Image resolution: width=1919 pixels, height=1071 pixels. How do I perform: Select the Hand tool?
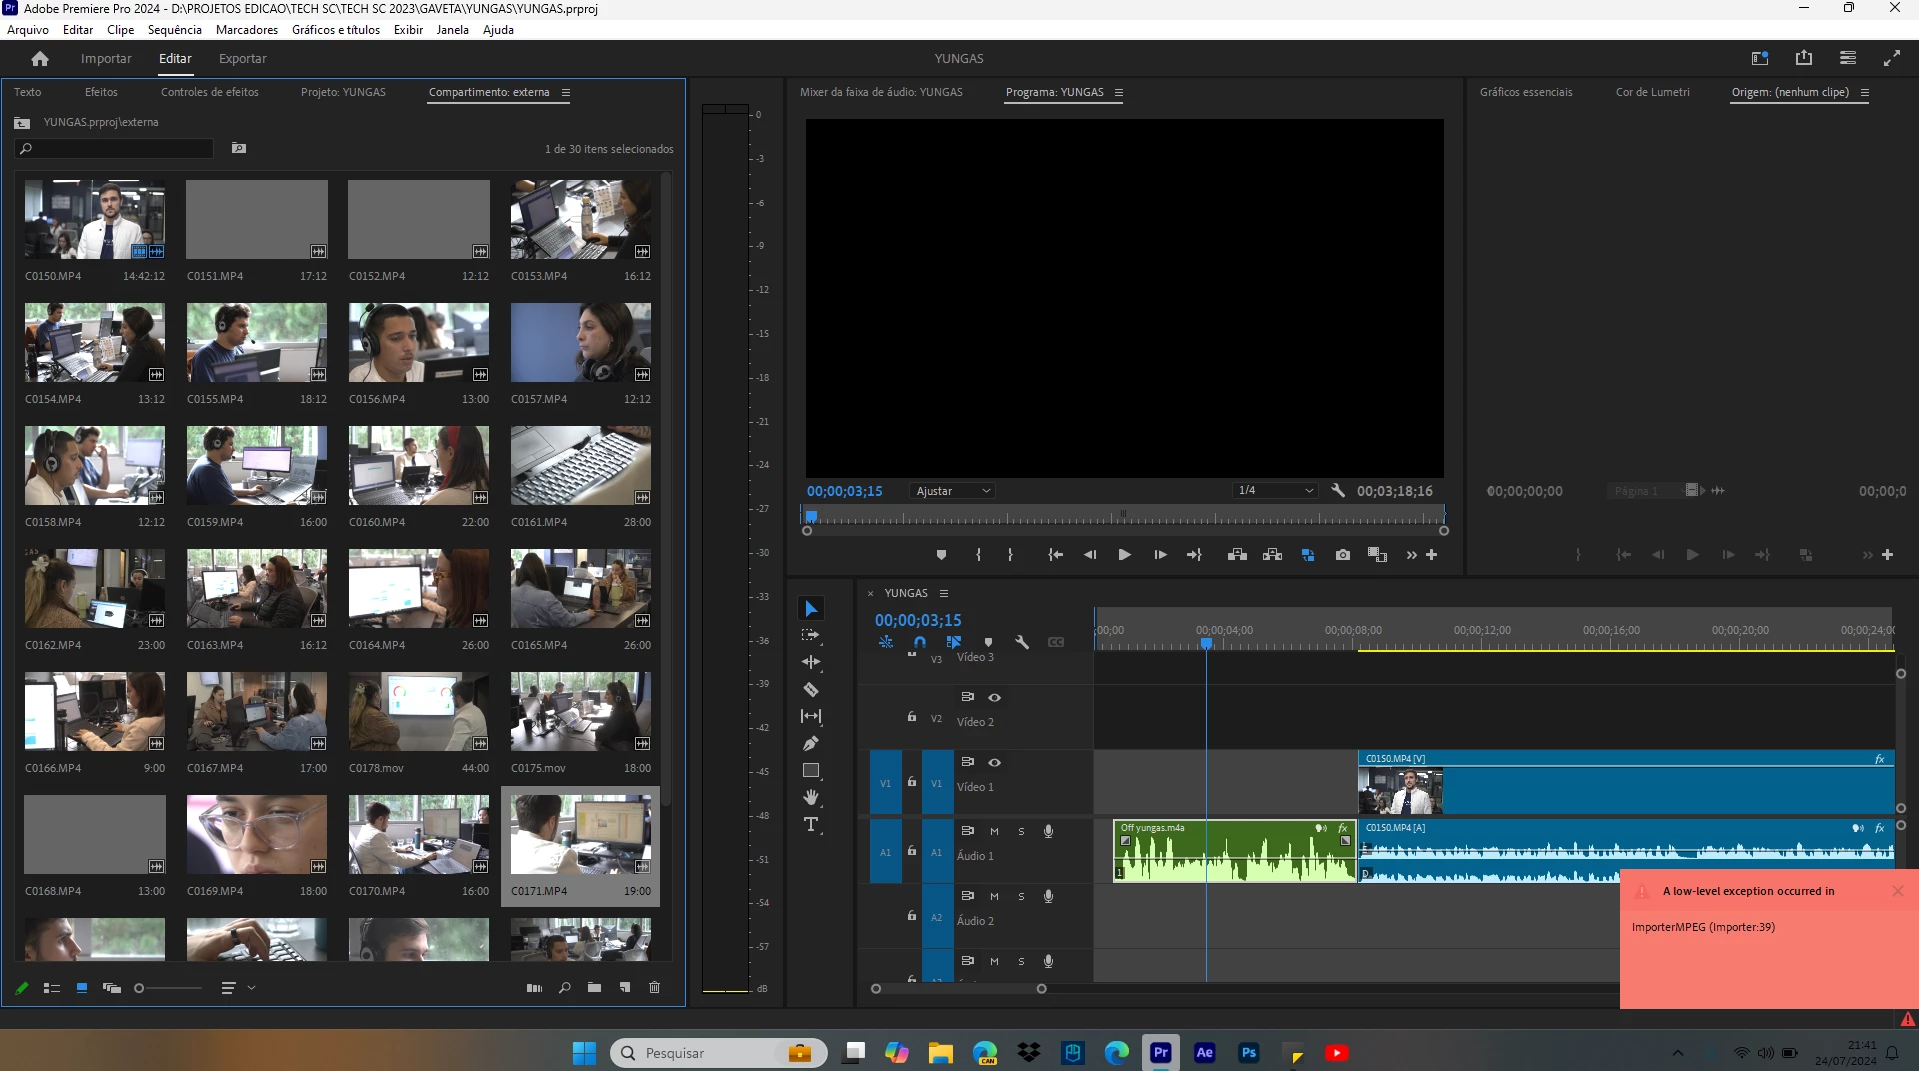pyautogui.click(x=811, y=797)
